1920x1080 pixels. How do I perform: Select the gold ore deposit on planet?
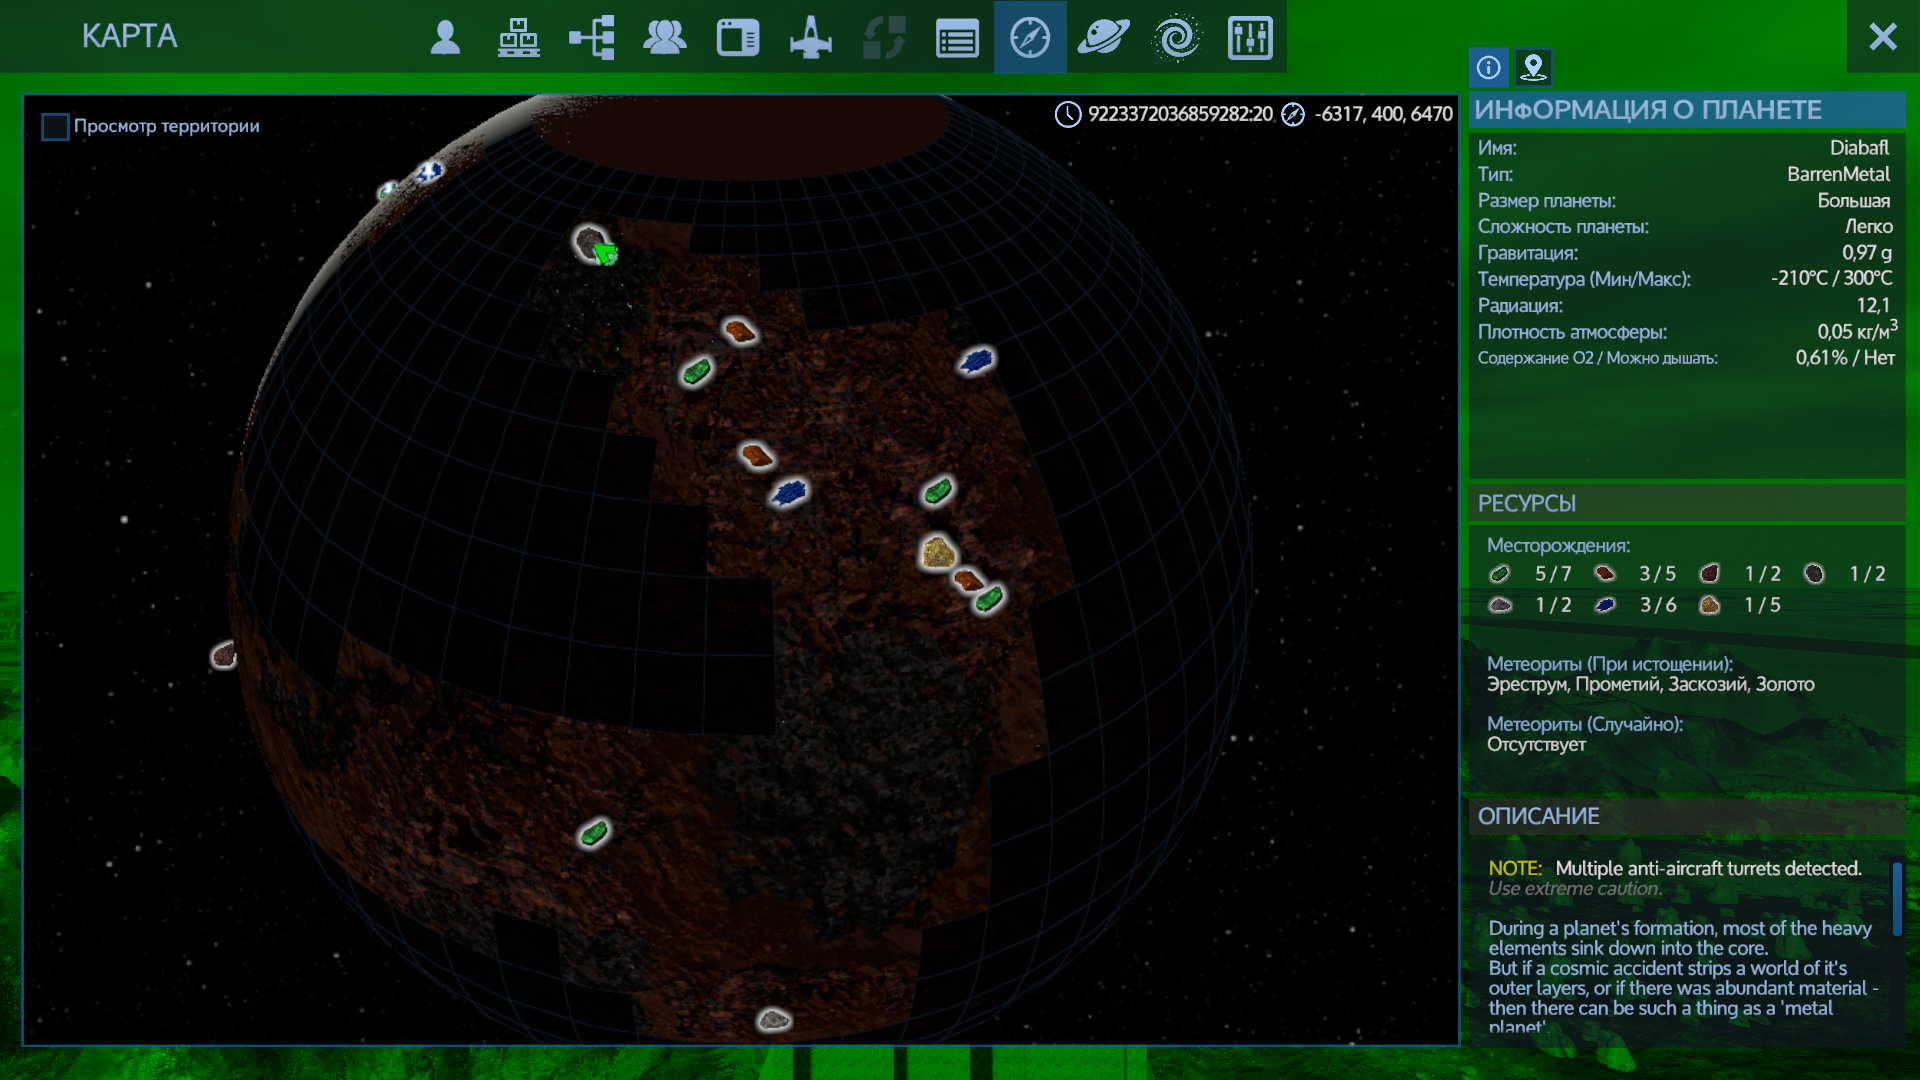point(937,552)
